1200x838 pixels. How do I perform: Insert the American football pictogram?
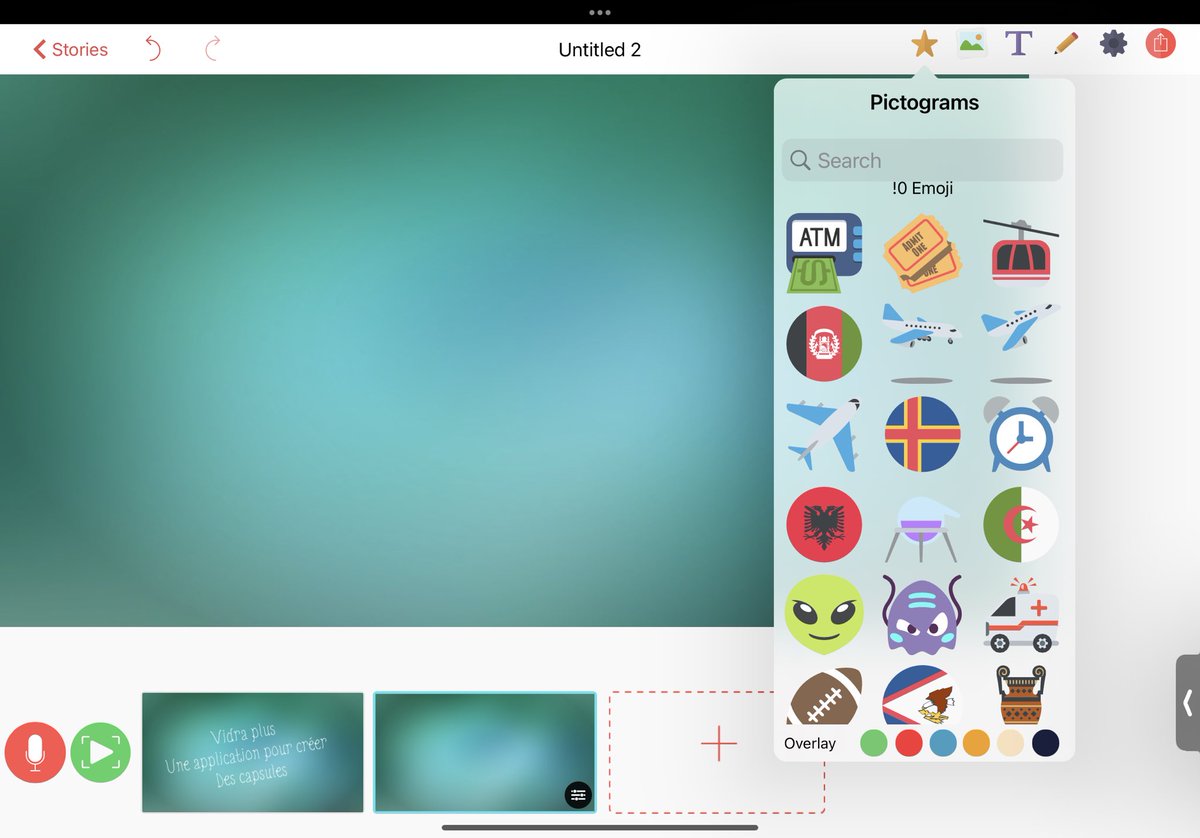[x=824, y=695]
